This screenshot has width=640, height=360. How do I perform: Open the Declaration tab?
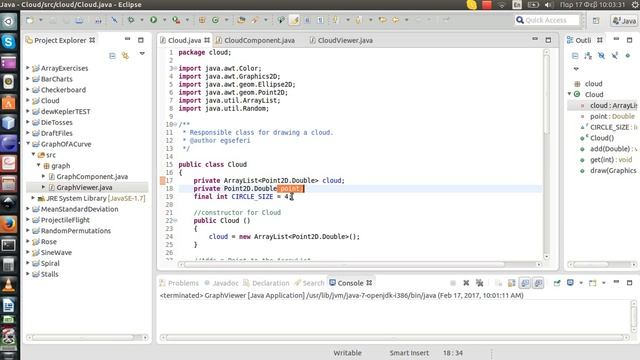point(266,283)
